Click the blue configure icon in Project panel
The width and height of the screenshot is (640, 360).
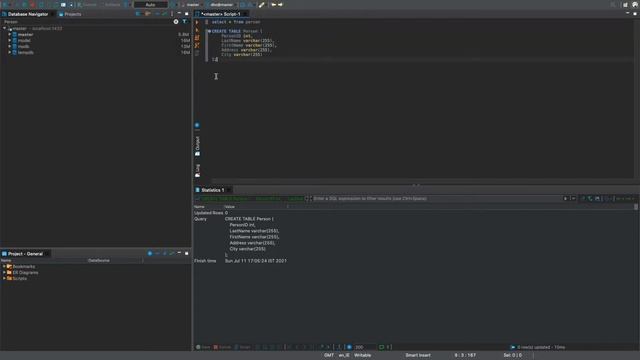coord(150,253)
